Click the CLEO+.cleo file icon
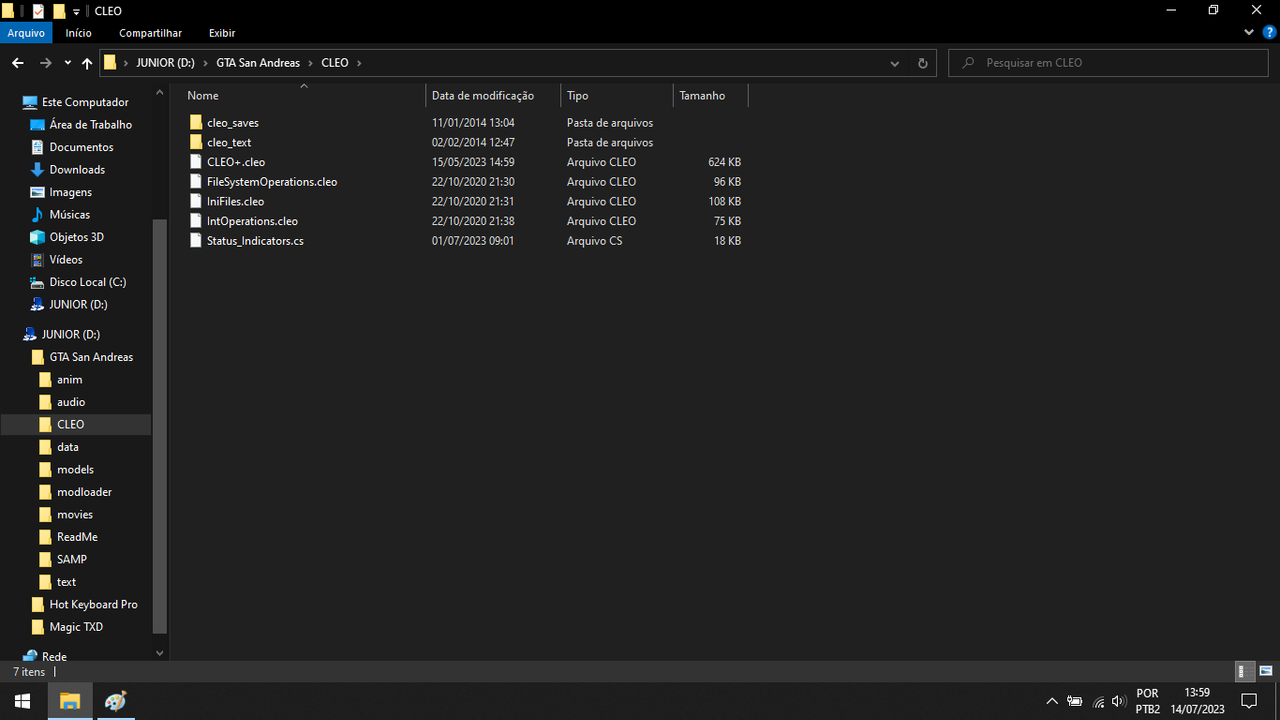The width and height of the screenshot is (1280, 720). [x=196, y=162]
